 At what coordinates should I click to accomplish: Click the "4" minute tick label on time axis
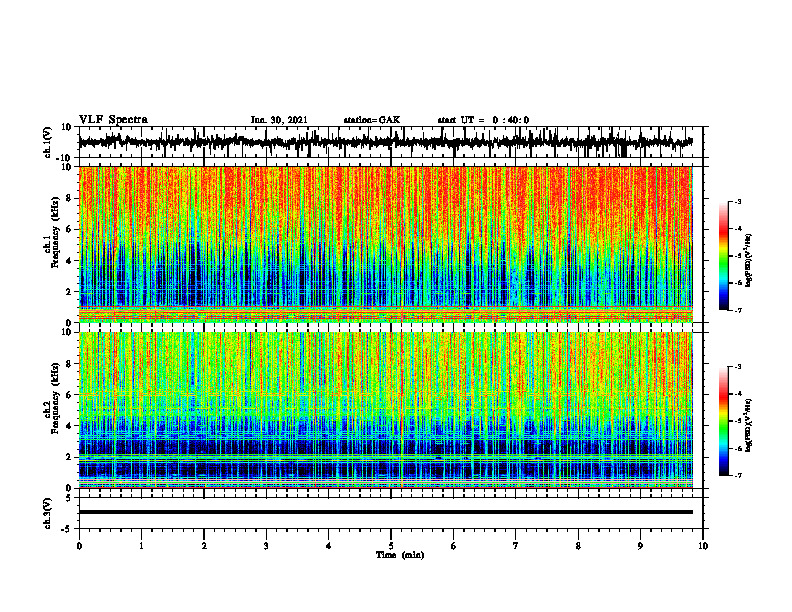[329, 546]
